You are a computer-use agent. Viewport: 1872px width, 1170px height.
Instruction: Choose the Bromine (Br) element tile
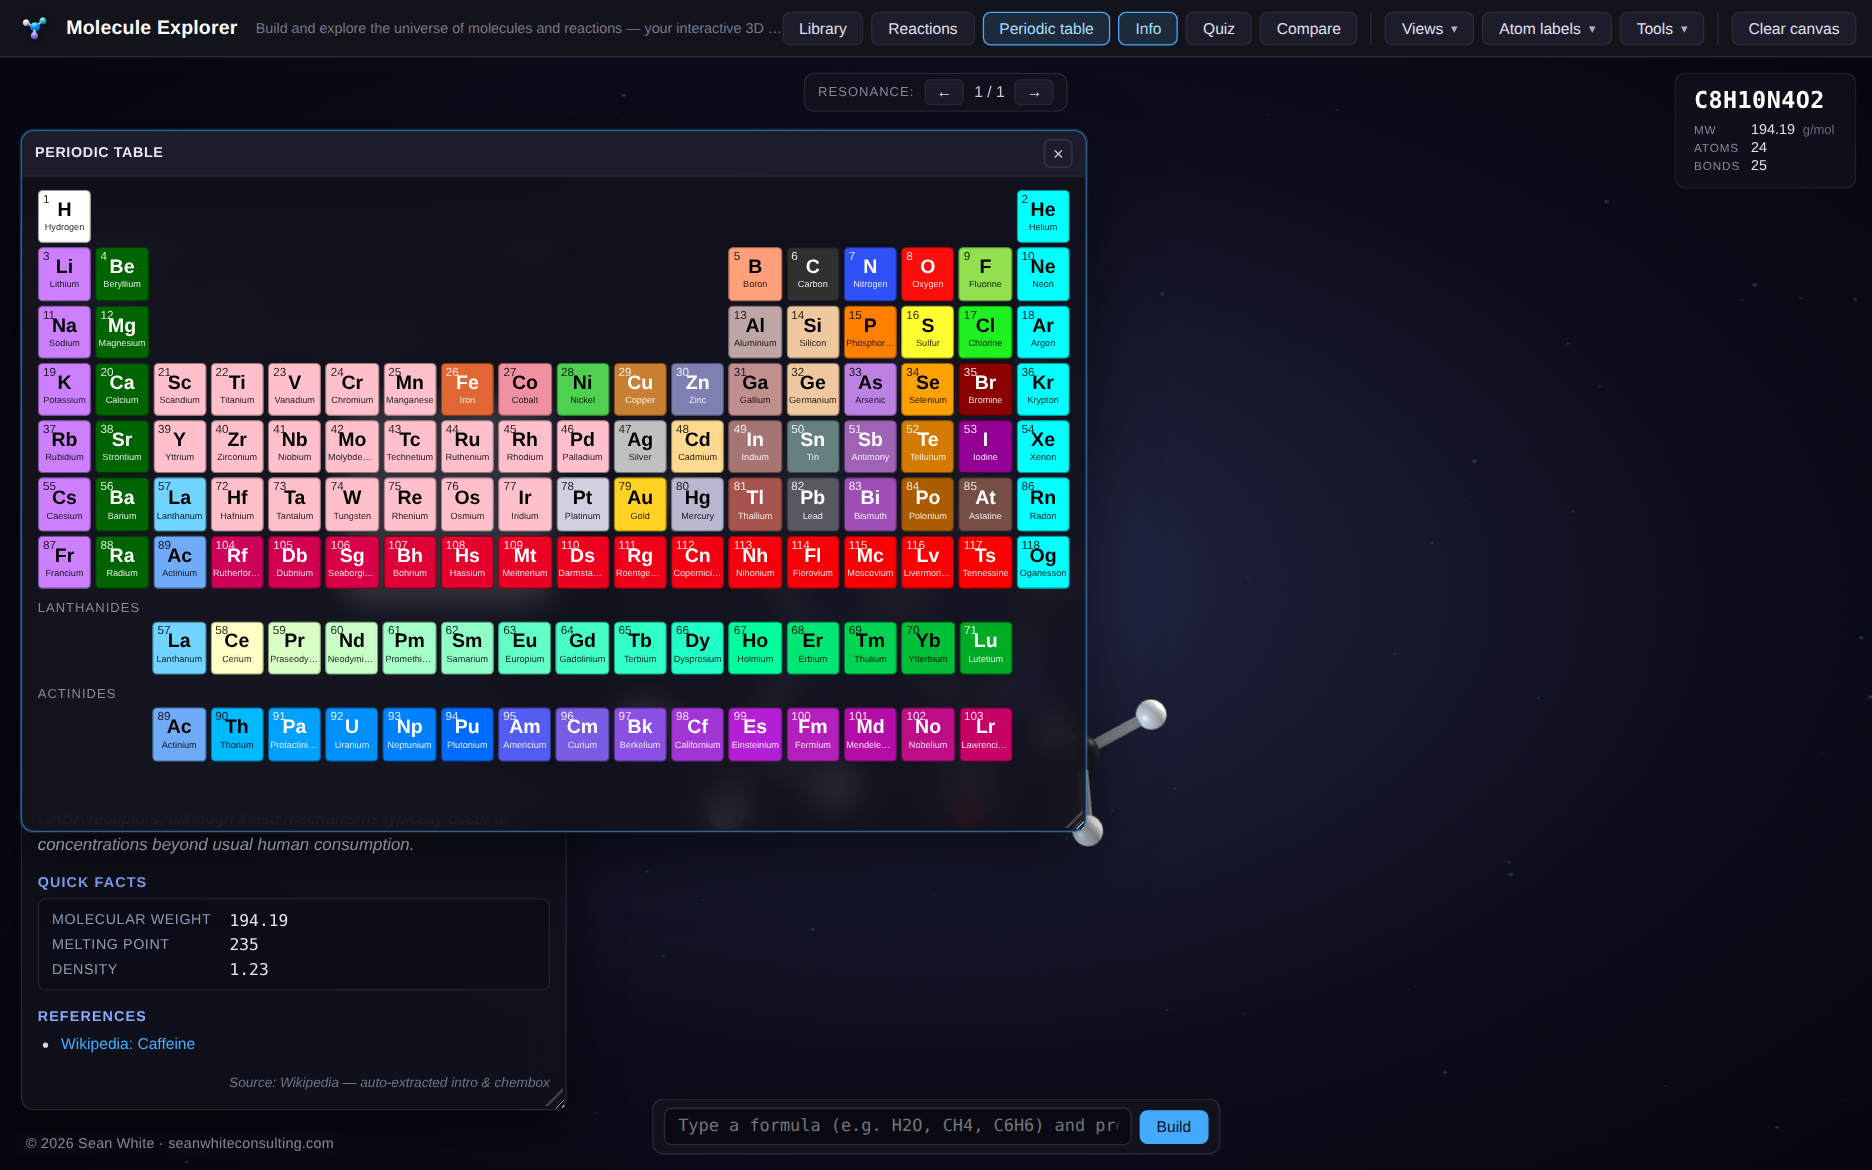click(985, 390)
